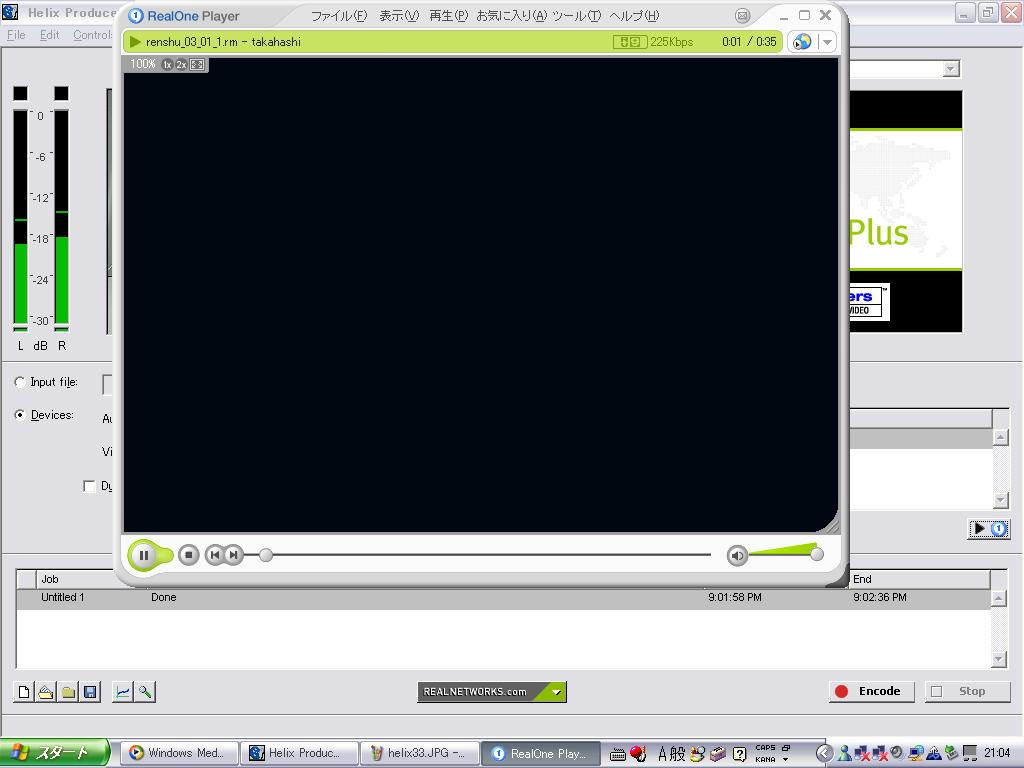Screen dimensions: 1024x768
Task: Click the IME conversion mode 般 indicator
Action: tap(678, 754)
